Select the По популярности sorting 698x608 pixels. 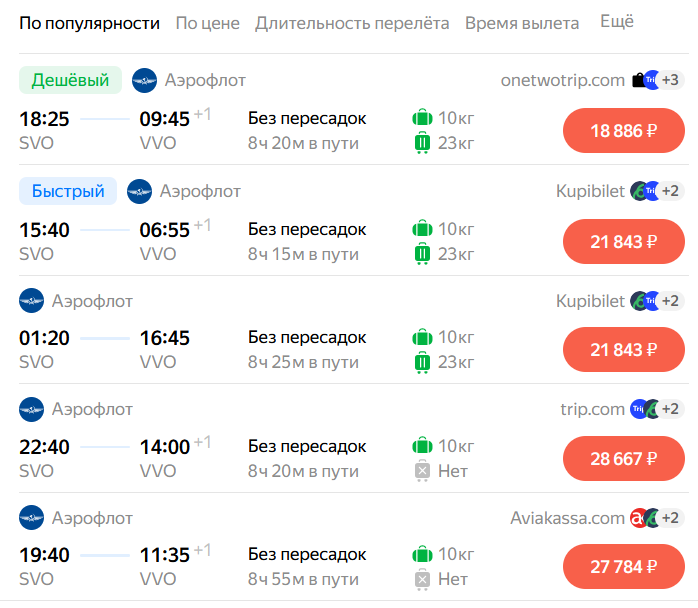pyautogui.click(x=89, y=23)
